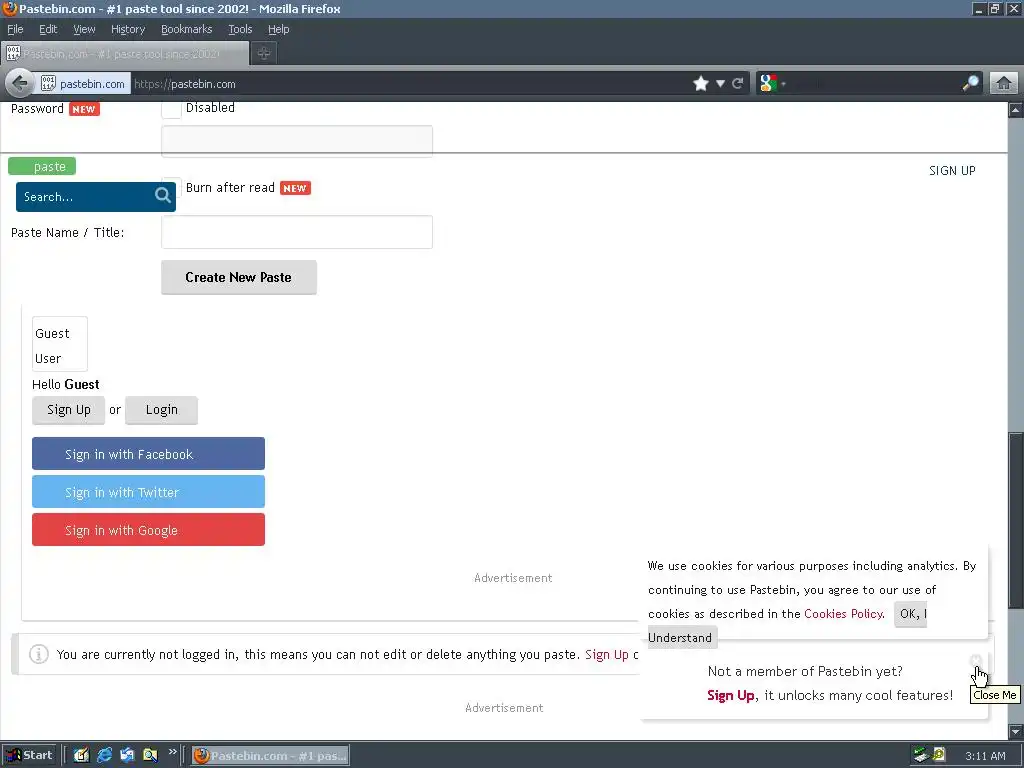Open the Edit menu
The height and width of the screenshot is (768, 1024).
tap(48, 29)
